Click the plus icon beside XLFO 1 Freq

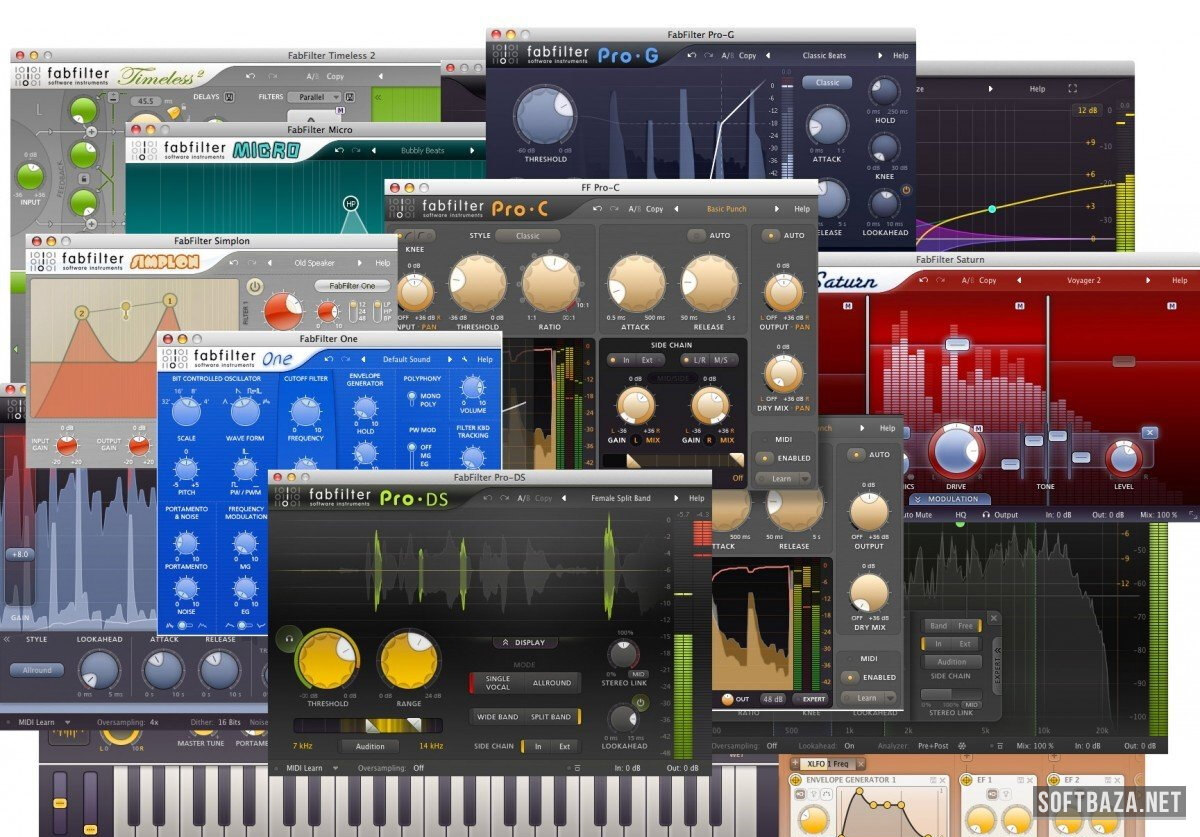796,764
